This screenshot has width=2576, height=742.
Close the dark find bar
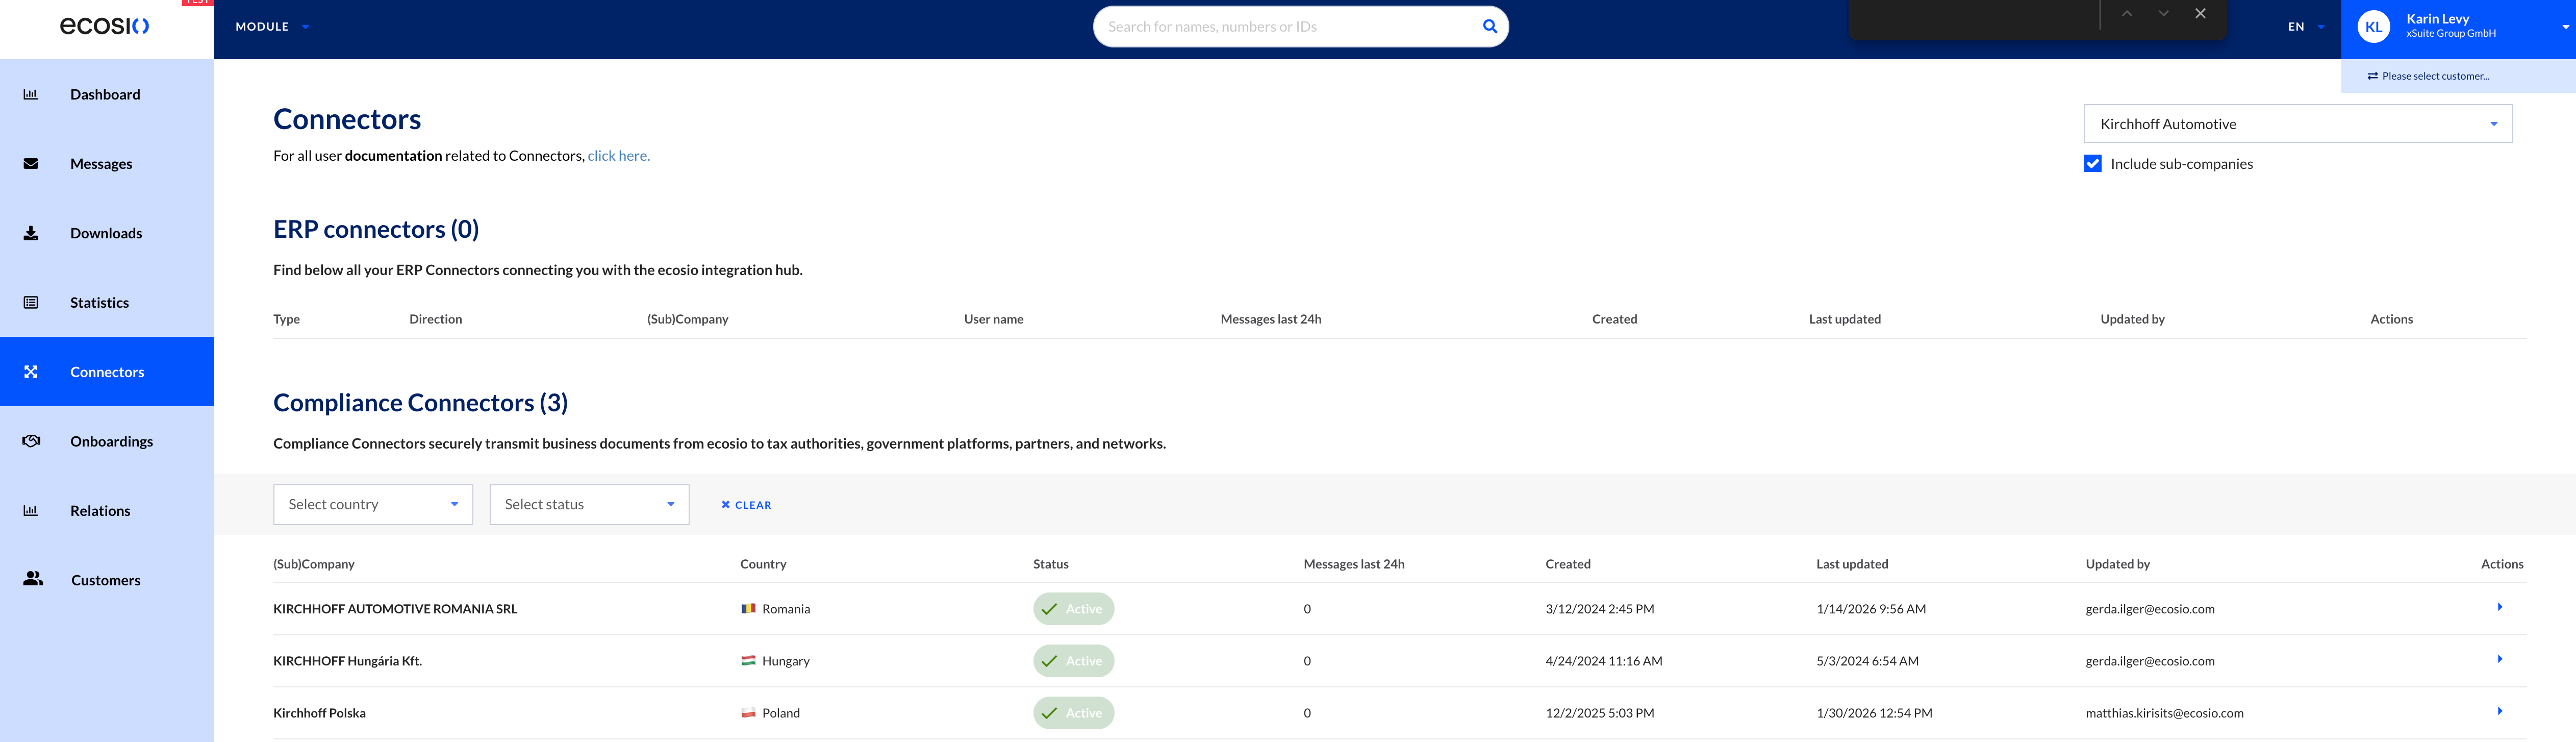[x=2200, y=14]
